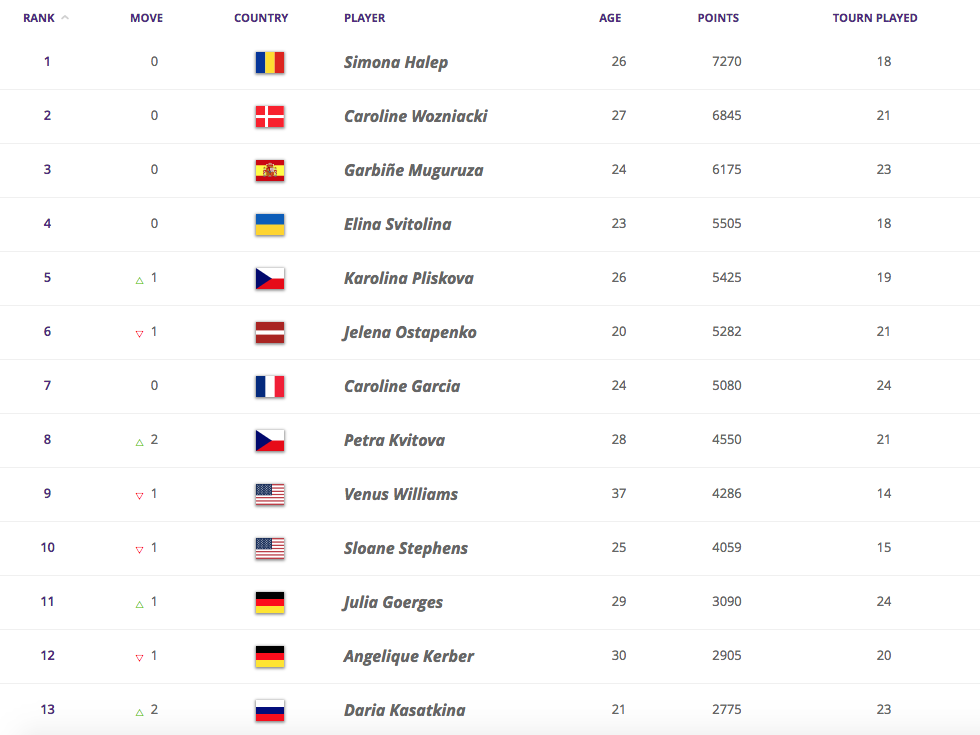
Task: Click the USA flag beside Venus Williams
Action: tap(270, 495)
